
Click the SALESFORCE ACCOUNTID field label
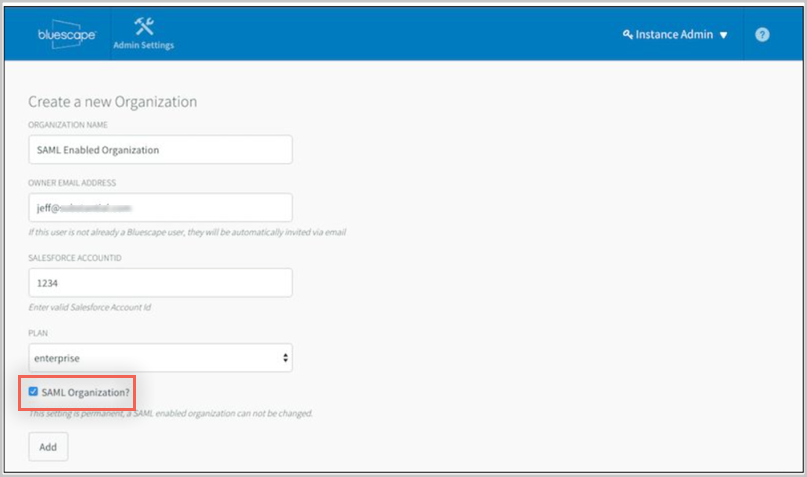(75, 257)
